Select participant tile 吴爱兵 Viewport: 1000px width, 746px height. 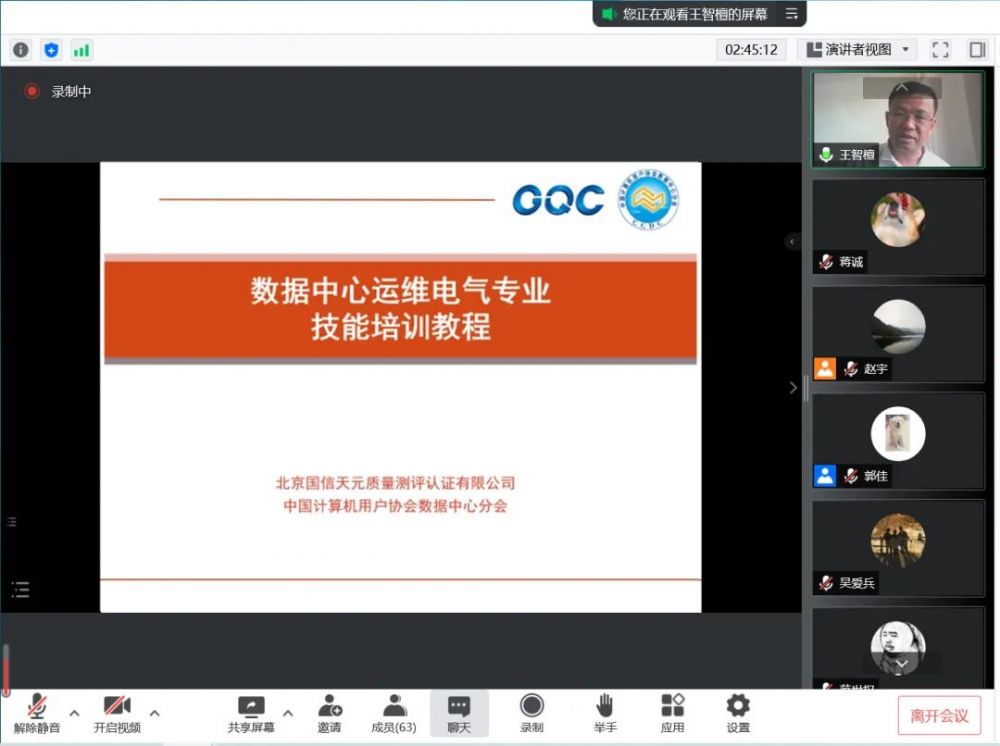pyautogui.click(x=898, y=548)
